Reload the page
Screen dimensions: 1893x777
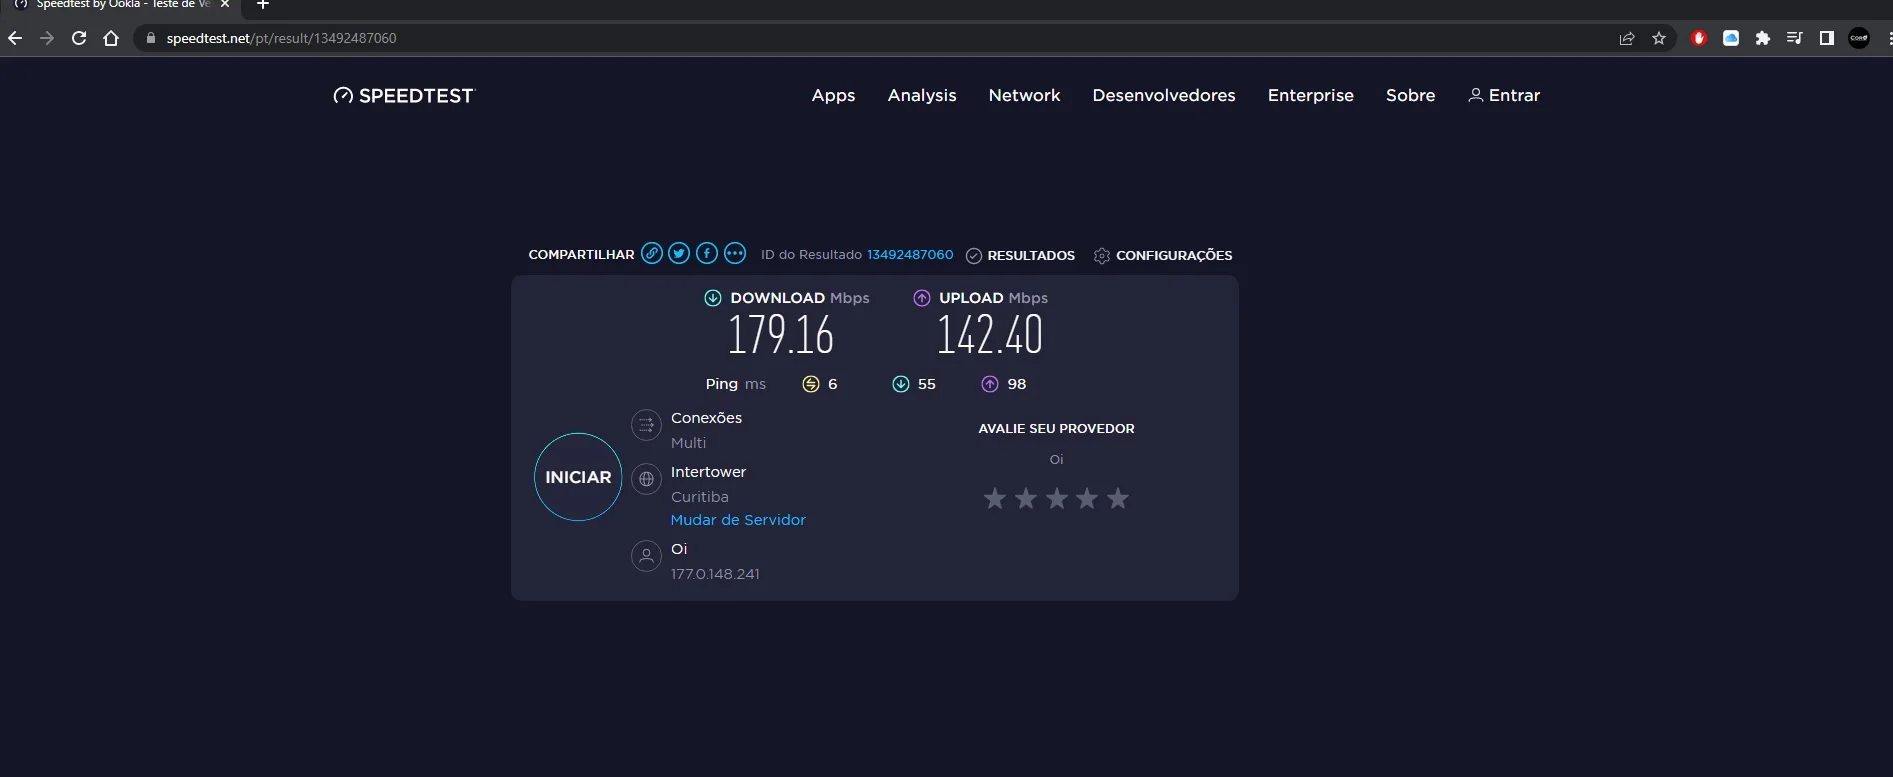point(79,38)
